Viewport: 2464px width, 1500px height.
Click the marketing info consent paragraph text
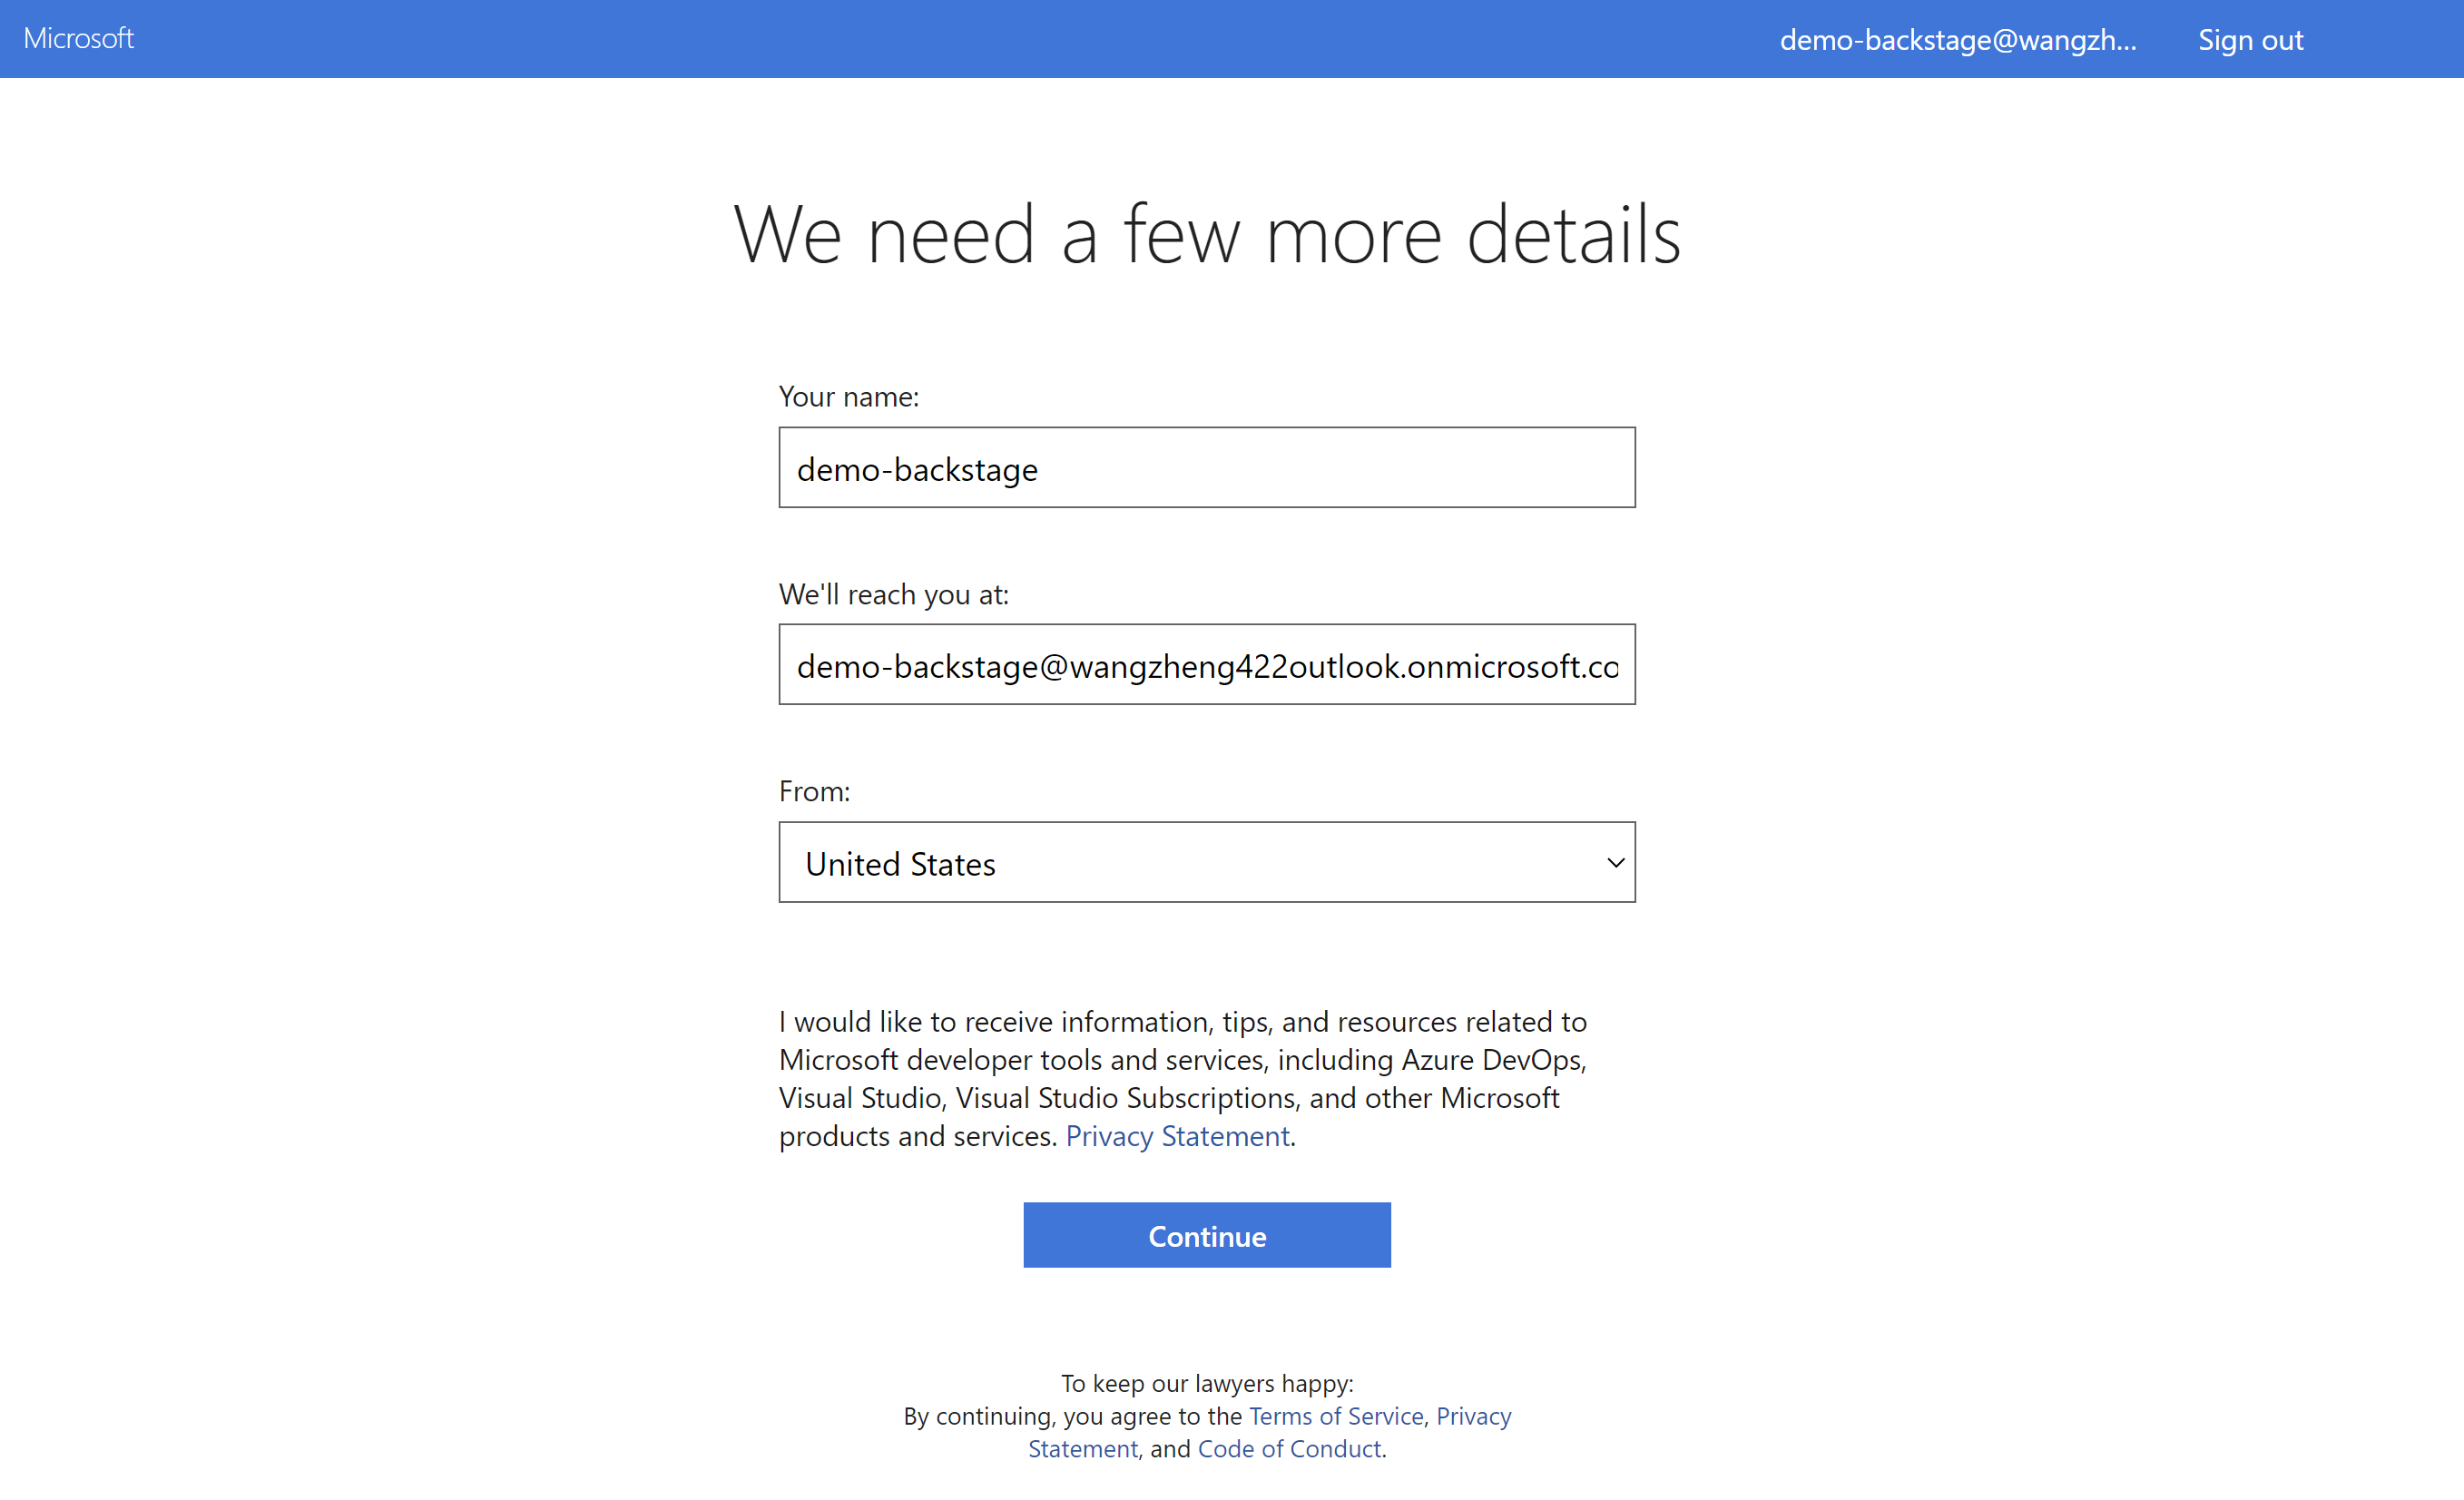[1180, 1060]
